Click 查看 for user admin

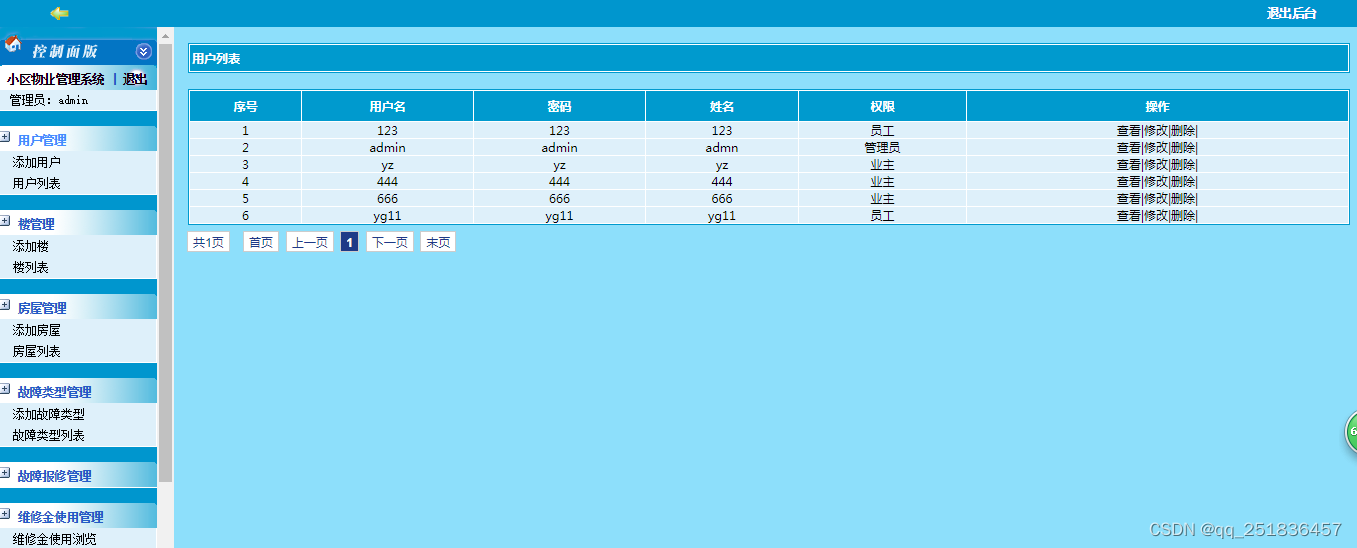(1129, 147)
